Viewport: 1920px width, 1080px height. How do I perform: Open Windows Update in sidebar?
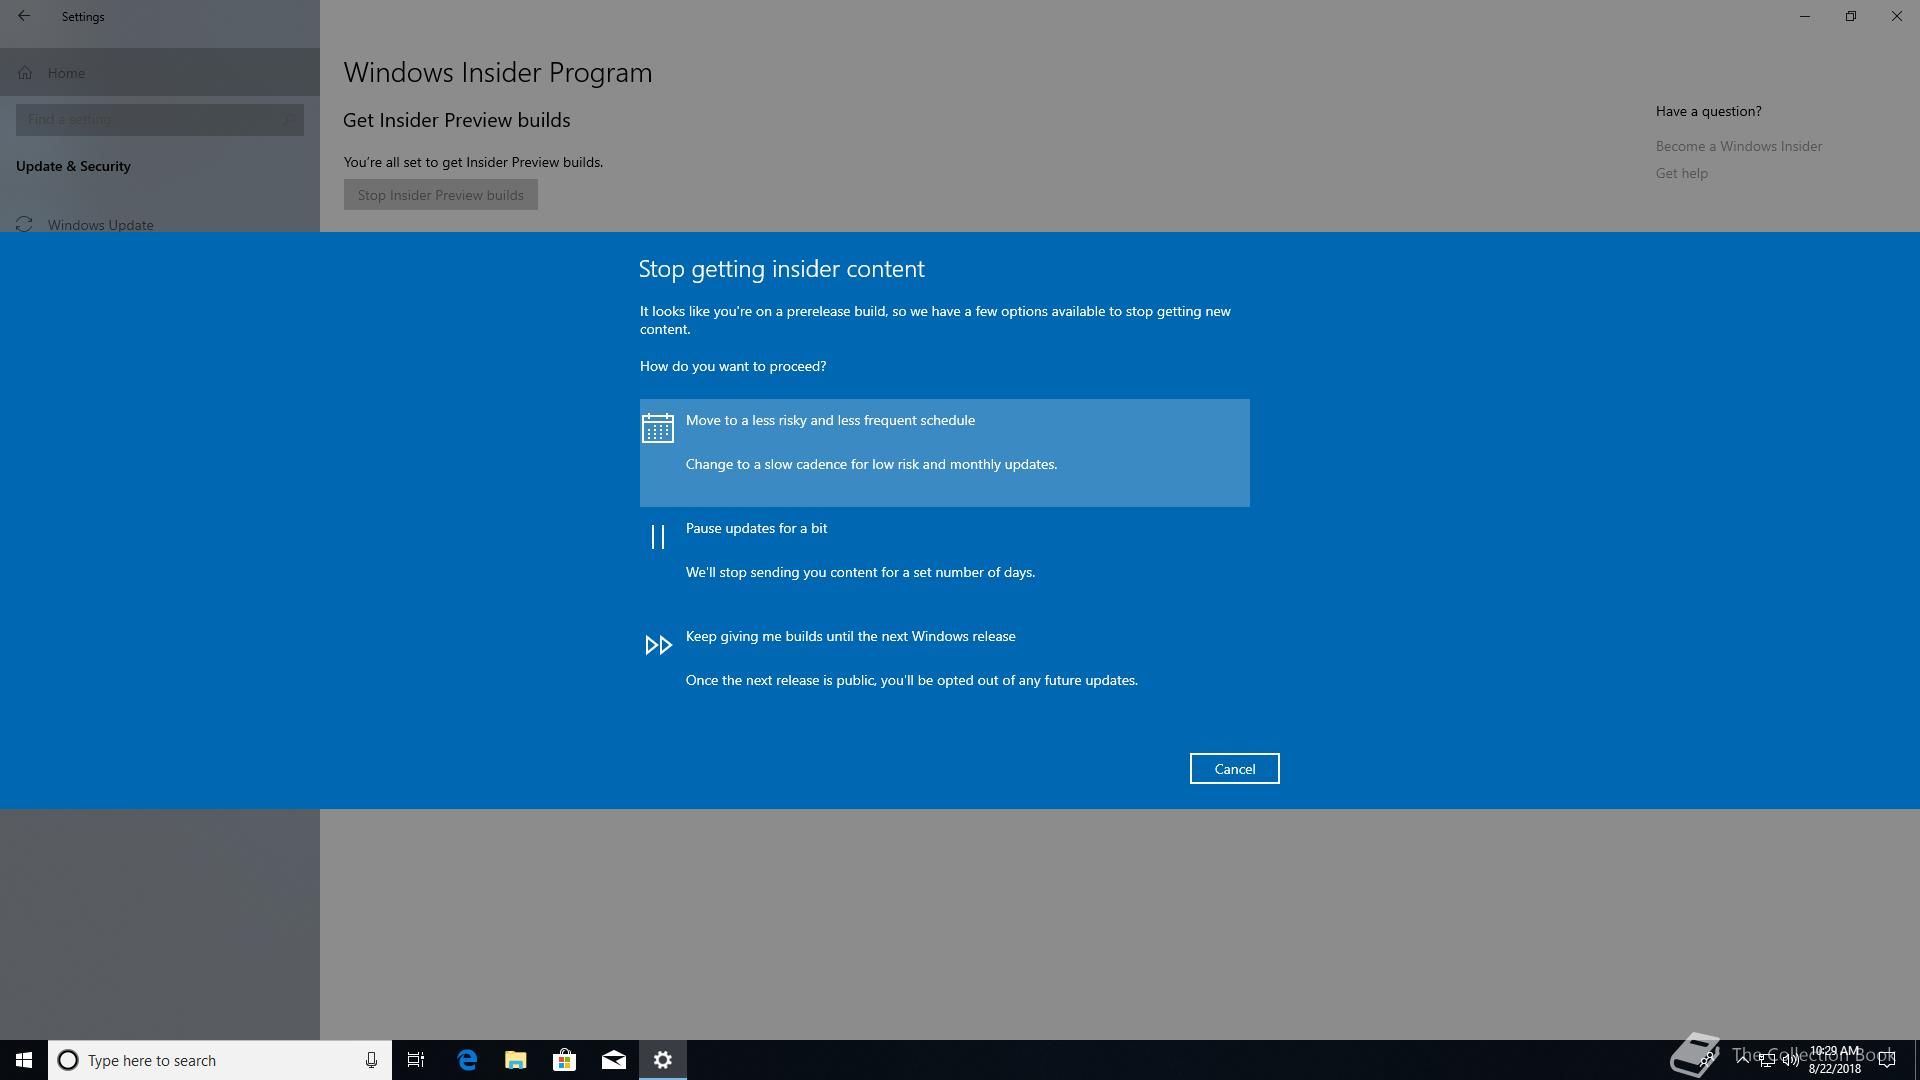(x=160, y=224)
